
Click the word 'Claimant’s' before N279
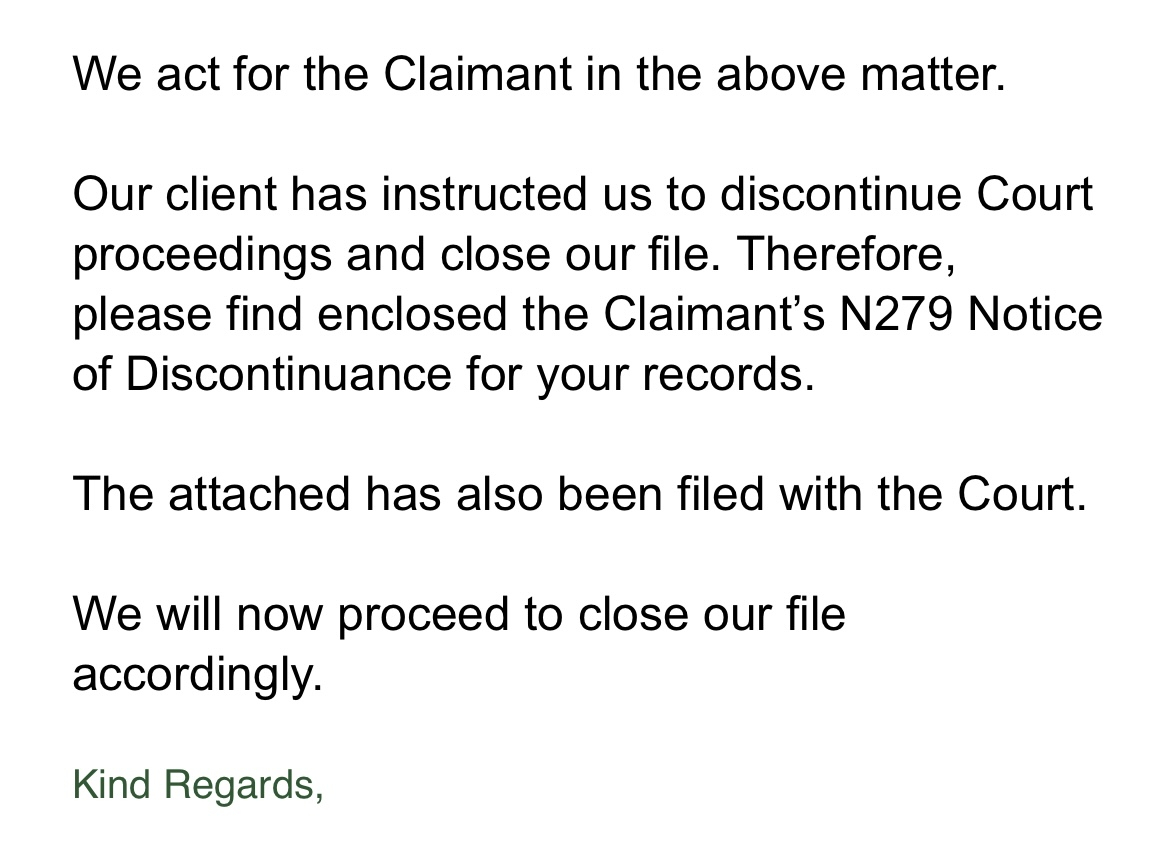click(714, 314)
